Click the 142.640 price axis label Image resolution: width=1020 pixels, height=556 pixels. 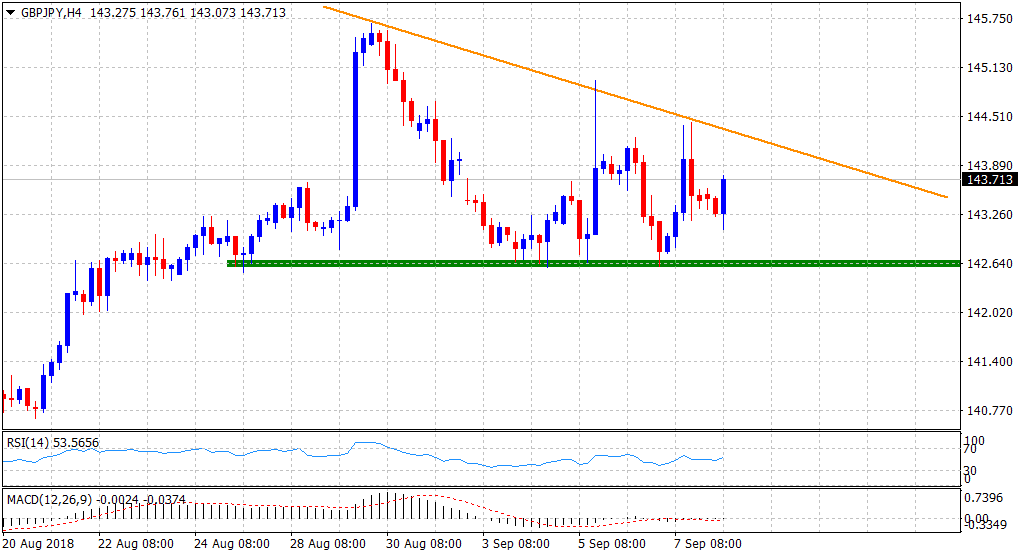coord(987,264)
